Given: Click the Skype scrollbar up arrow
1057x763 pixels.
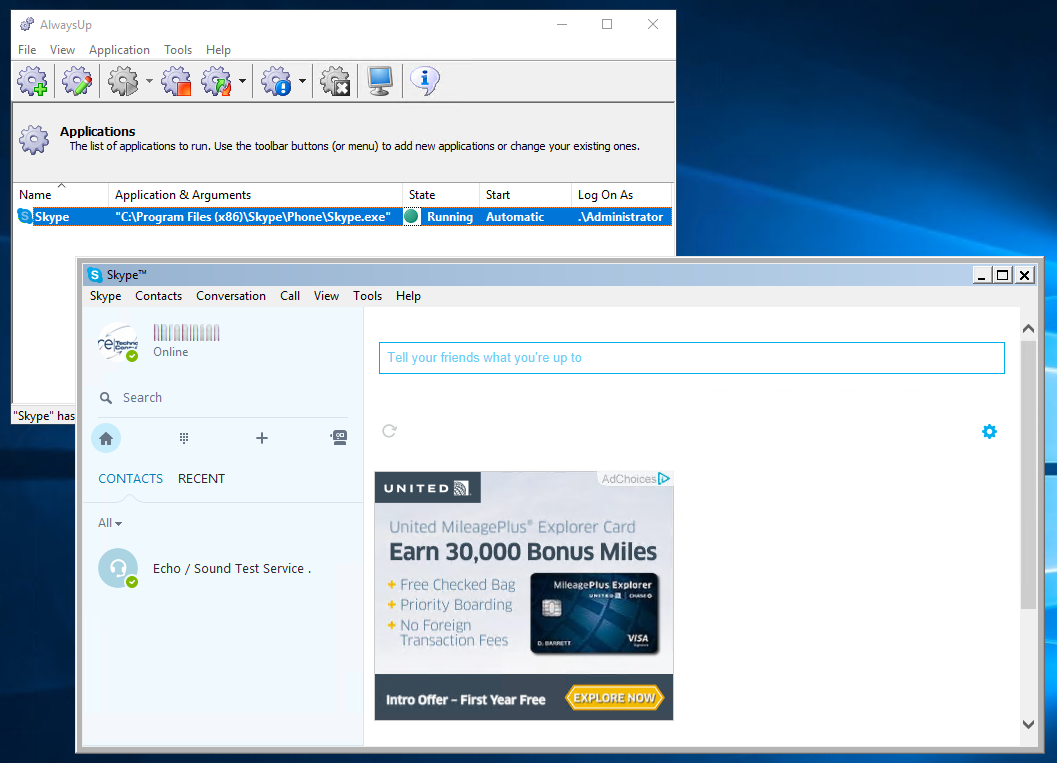Looking at the screenshot, I should click(x=1028, y=329).
